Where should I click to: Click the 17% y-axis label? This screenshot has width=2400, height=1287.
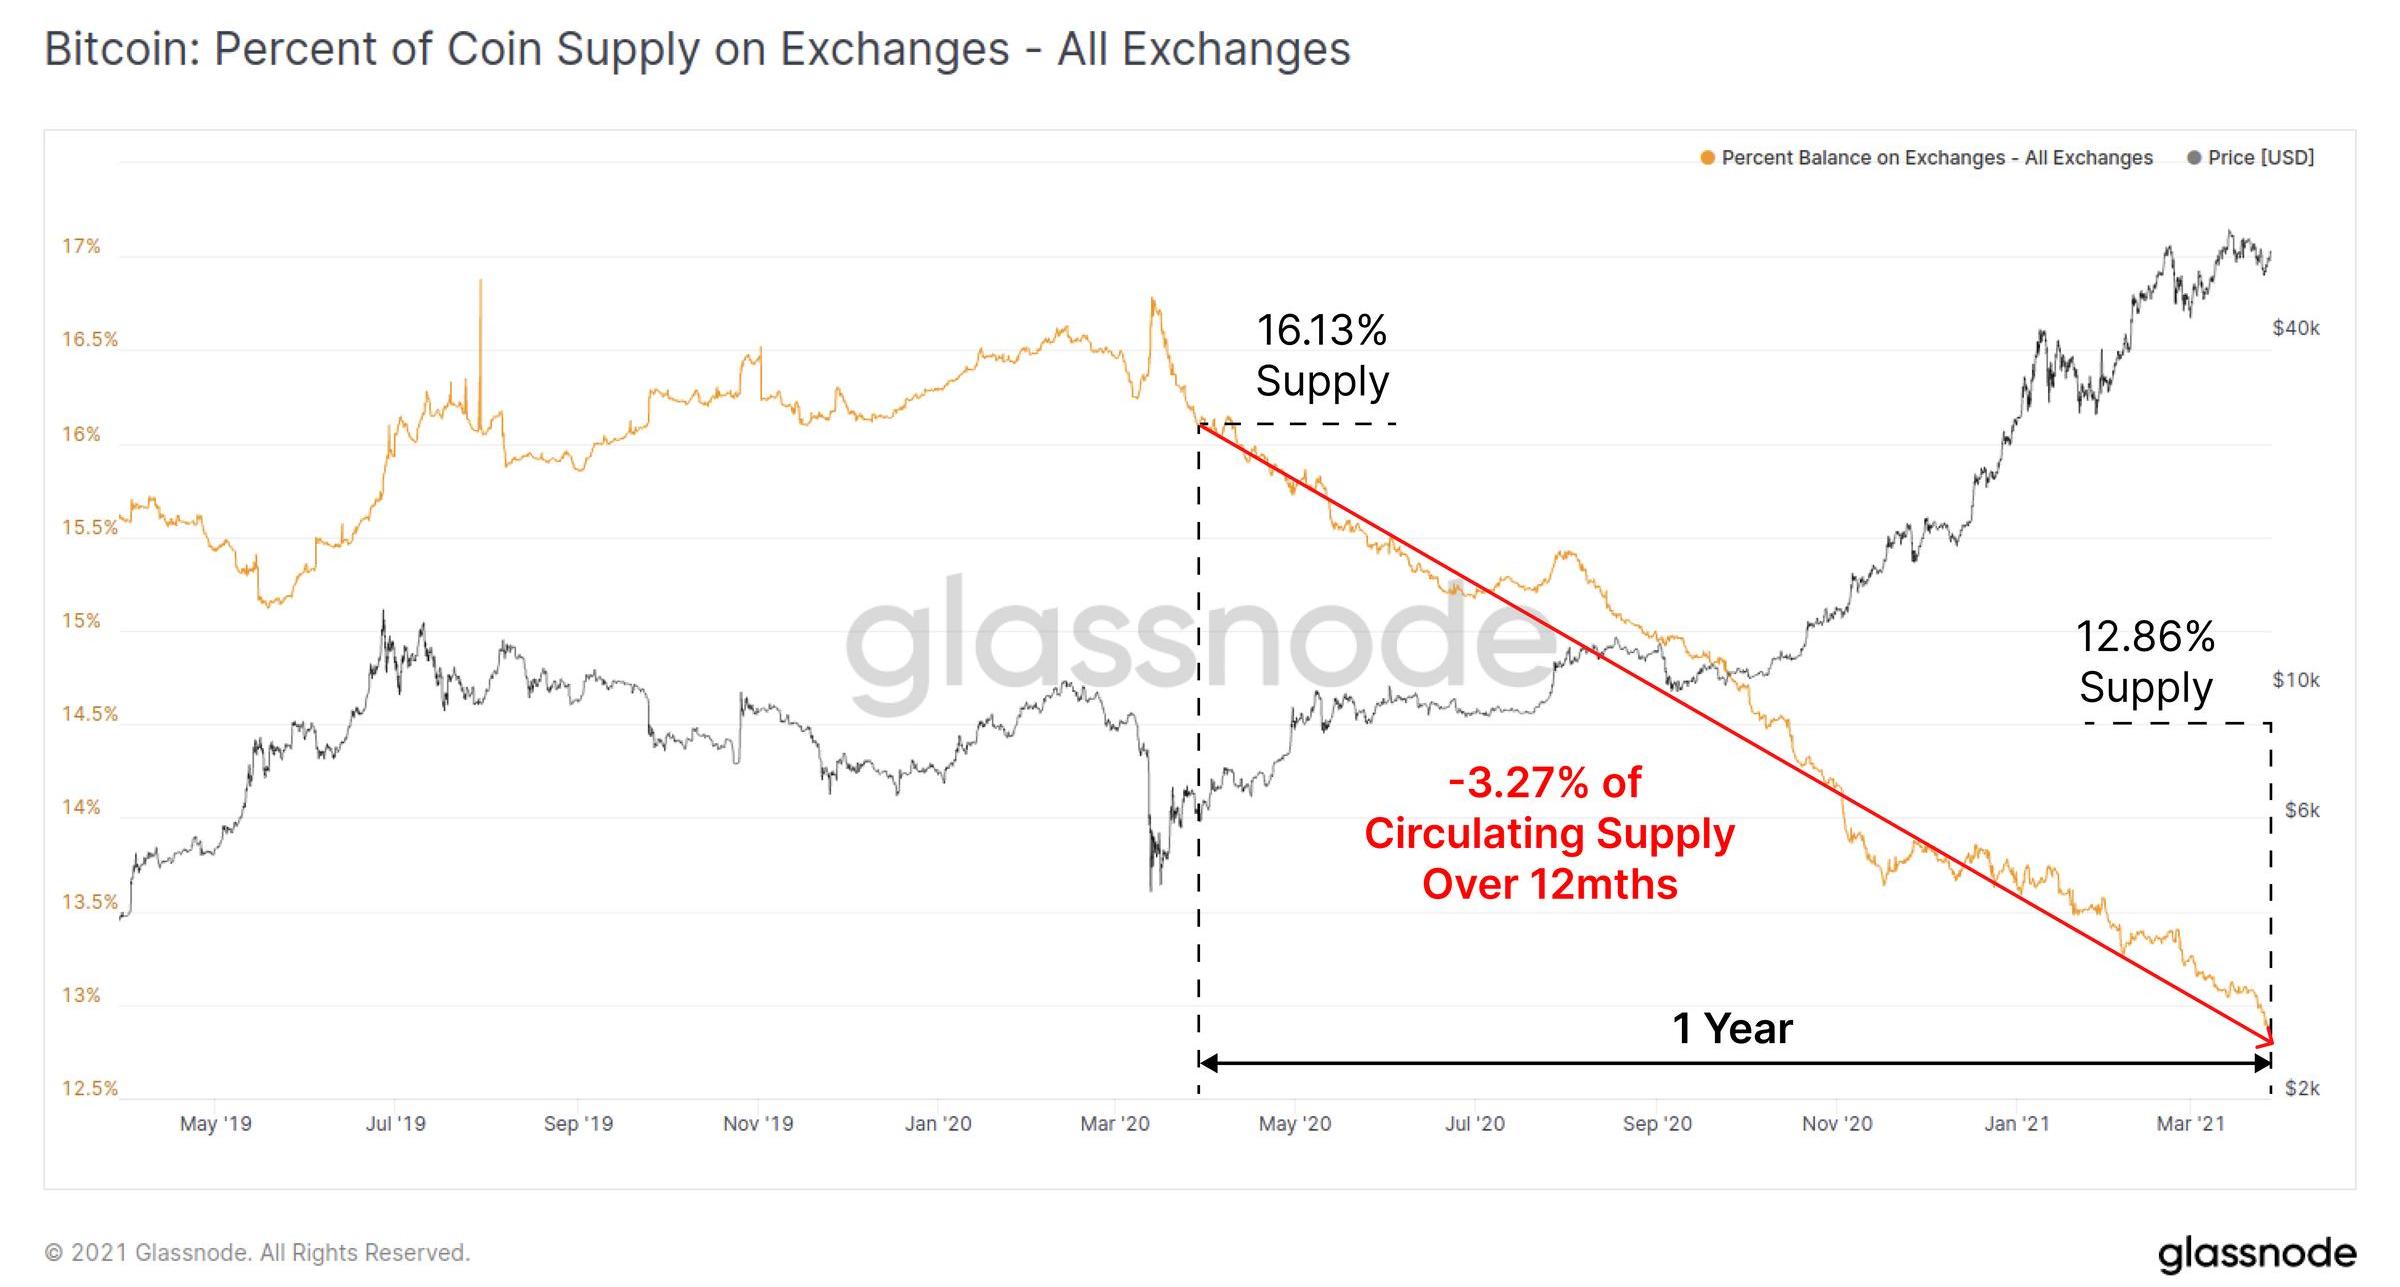click(81, 246)
